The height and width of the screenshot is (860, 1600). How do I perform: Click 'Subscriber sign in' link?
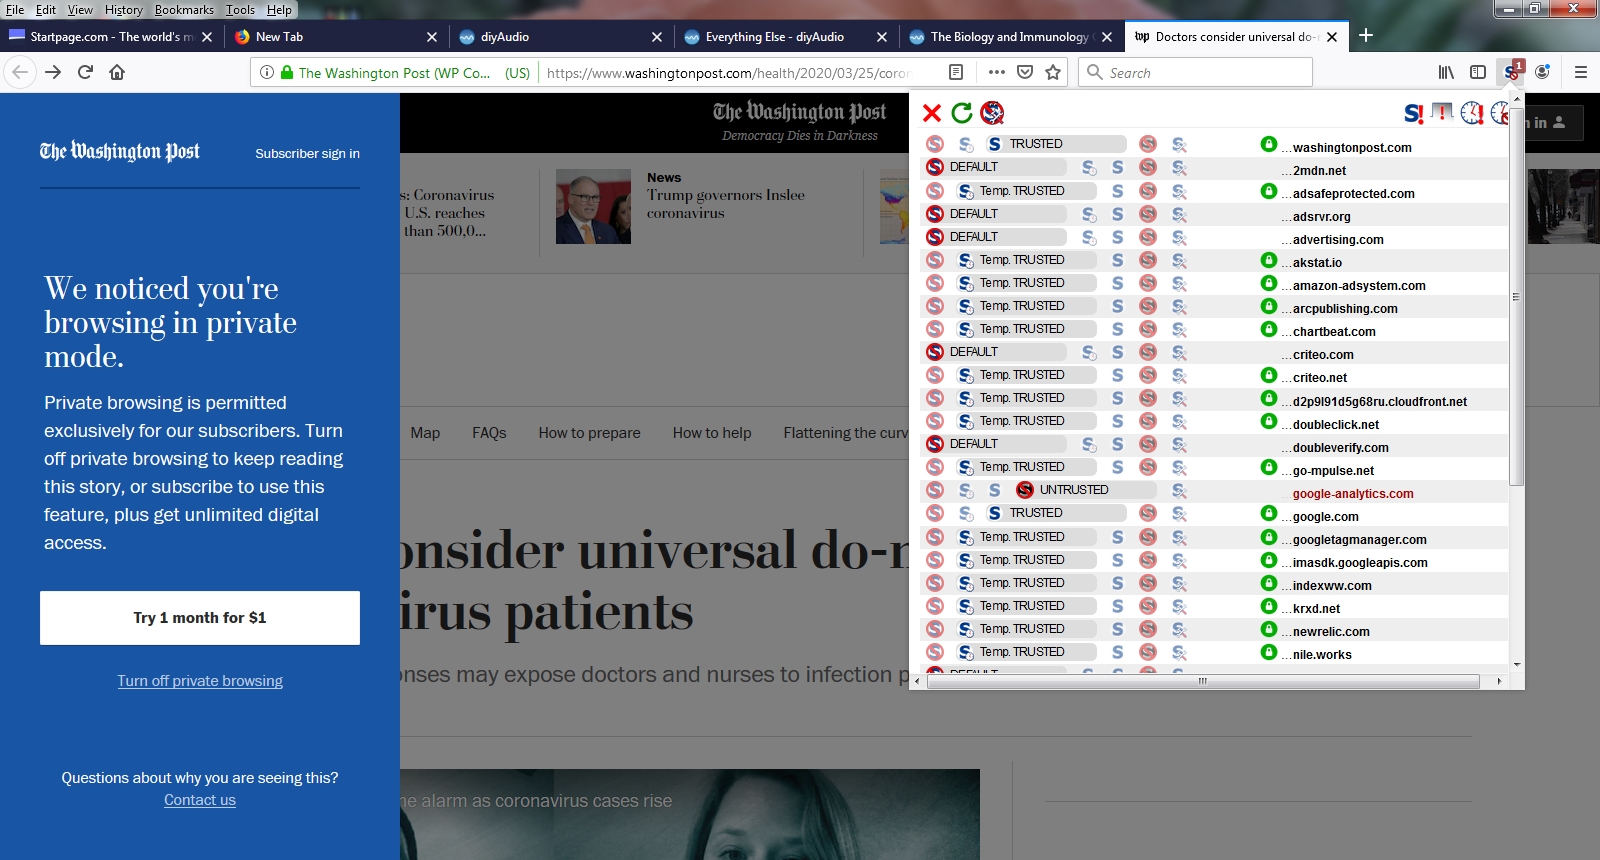click(307, 154)
